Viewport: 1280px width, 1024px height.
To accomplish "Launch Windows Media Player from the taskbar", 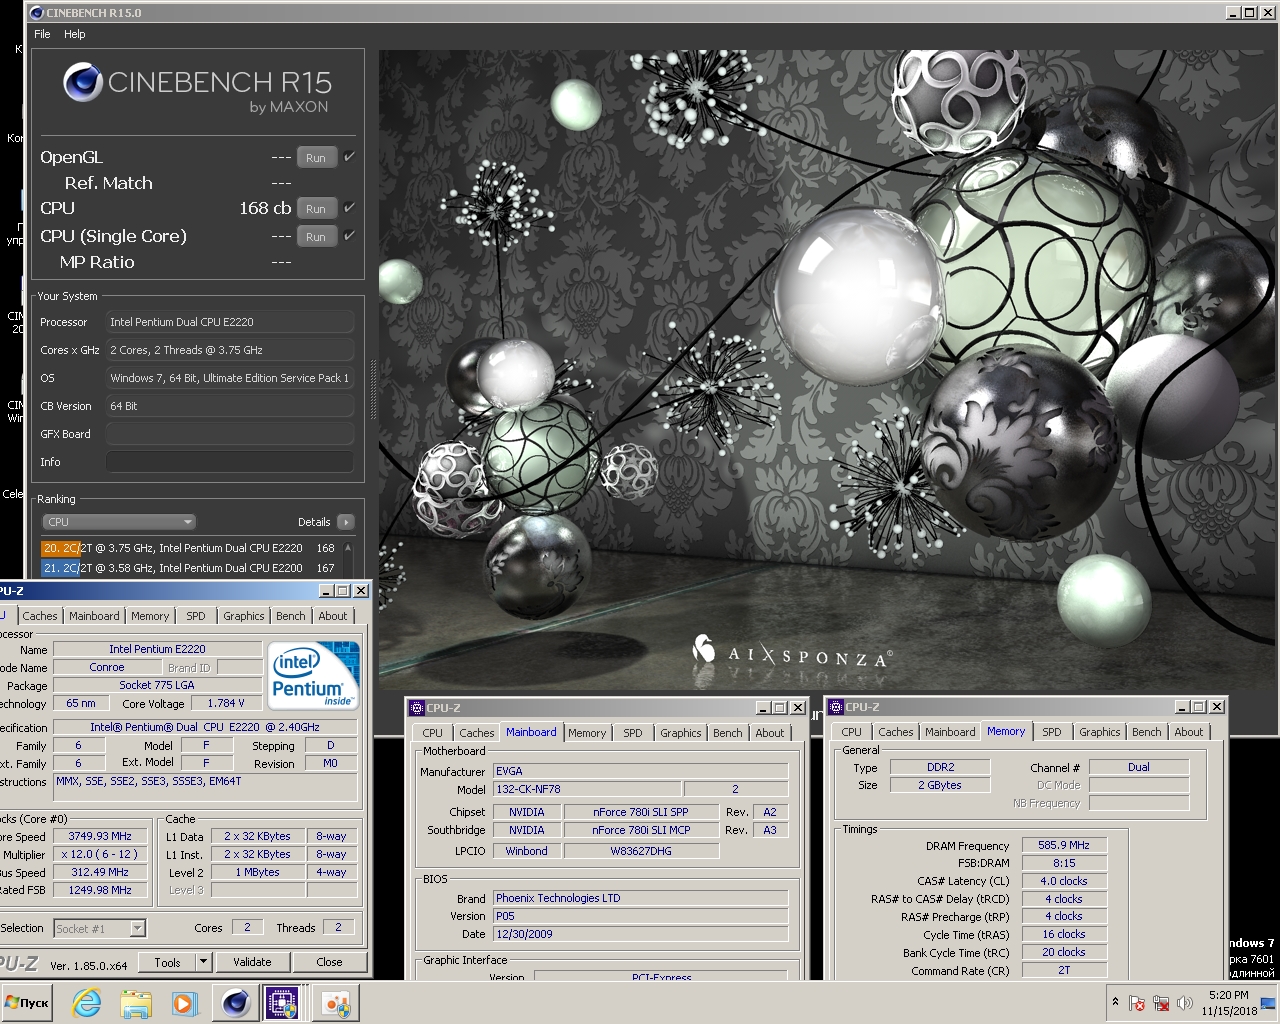I will coord(184,1002).
